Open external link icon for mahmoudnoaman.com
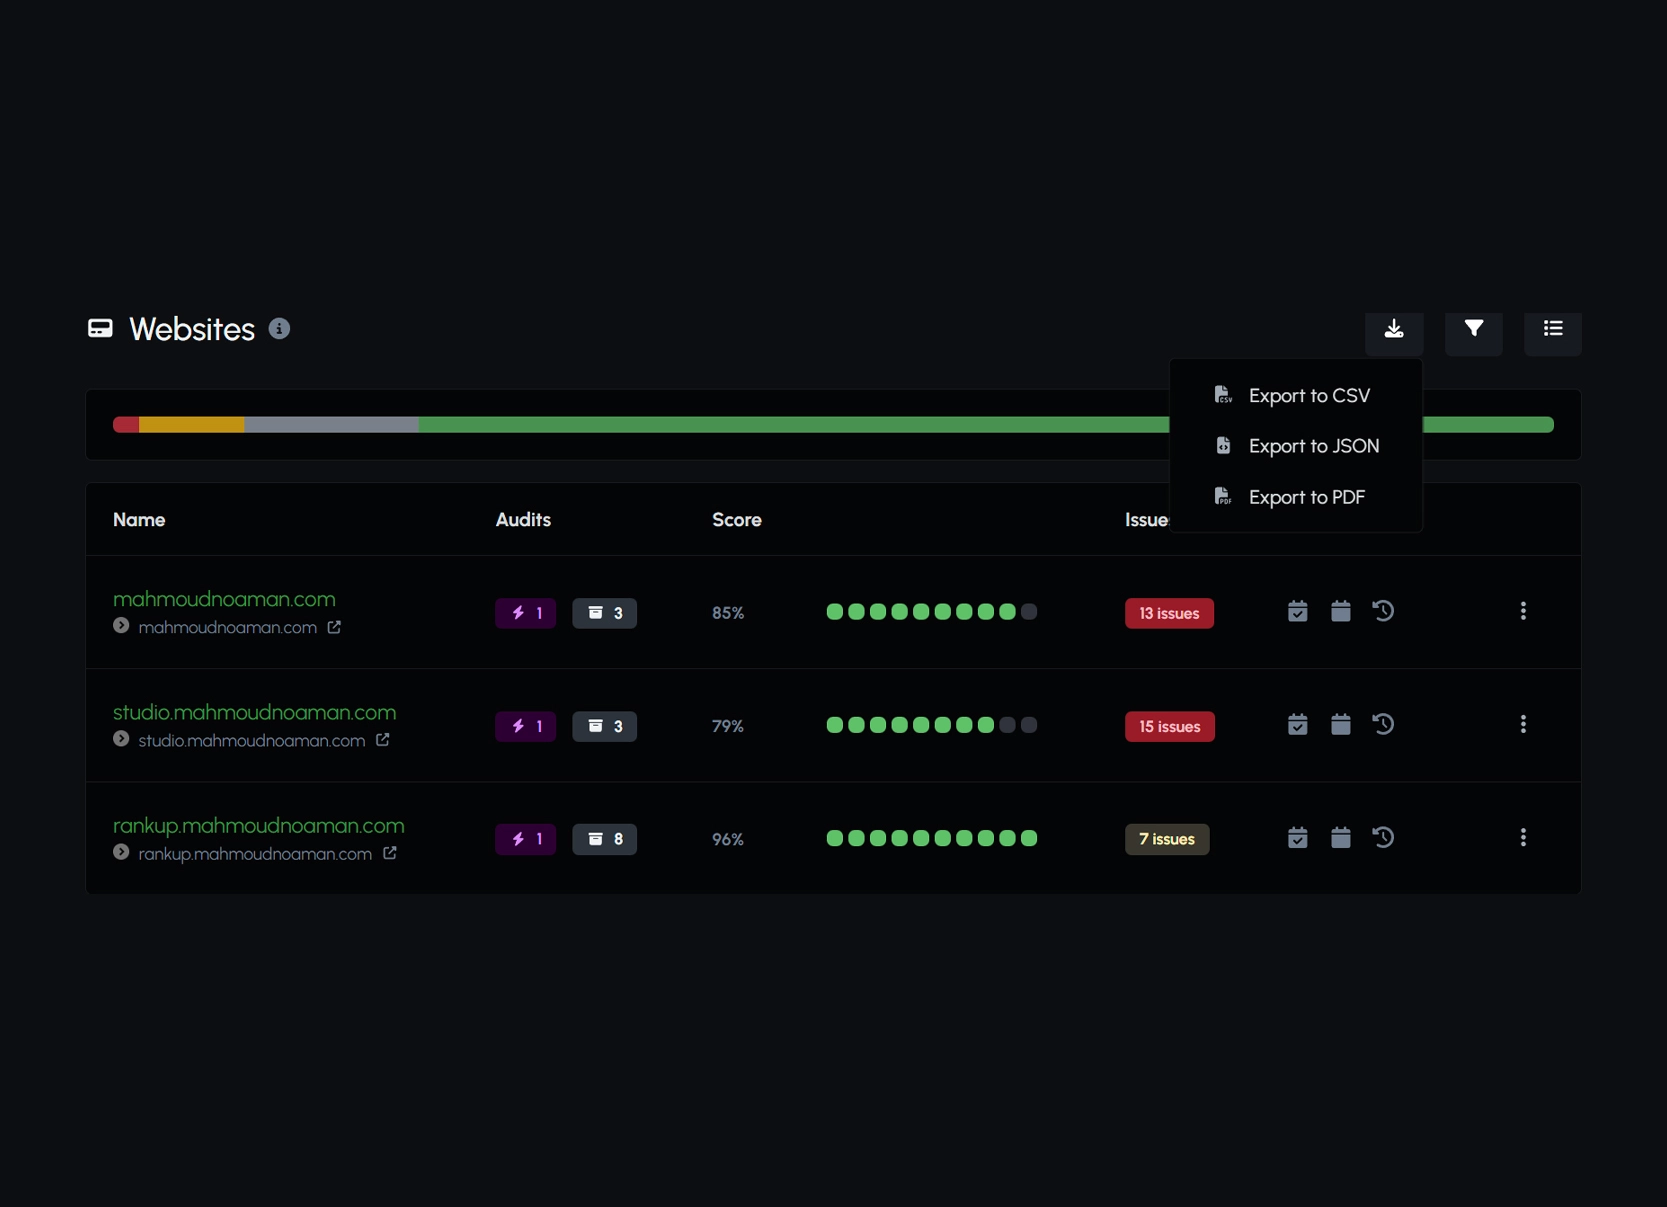 pyautogui.click(x=334, y=627)
